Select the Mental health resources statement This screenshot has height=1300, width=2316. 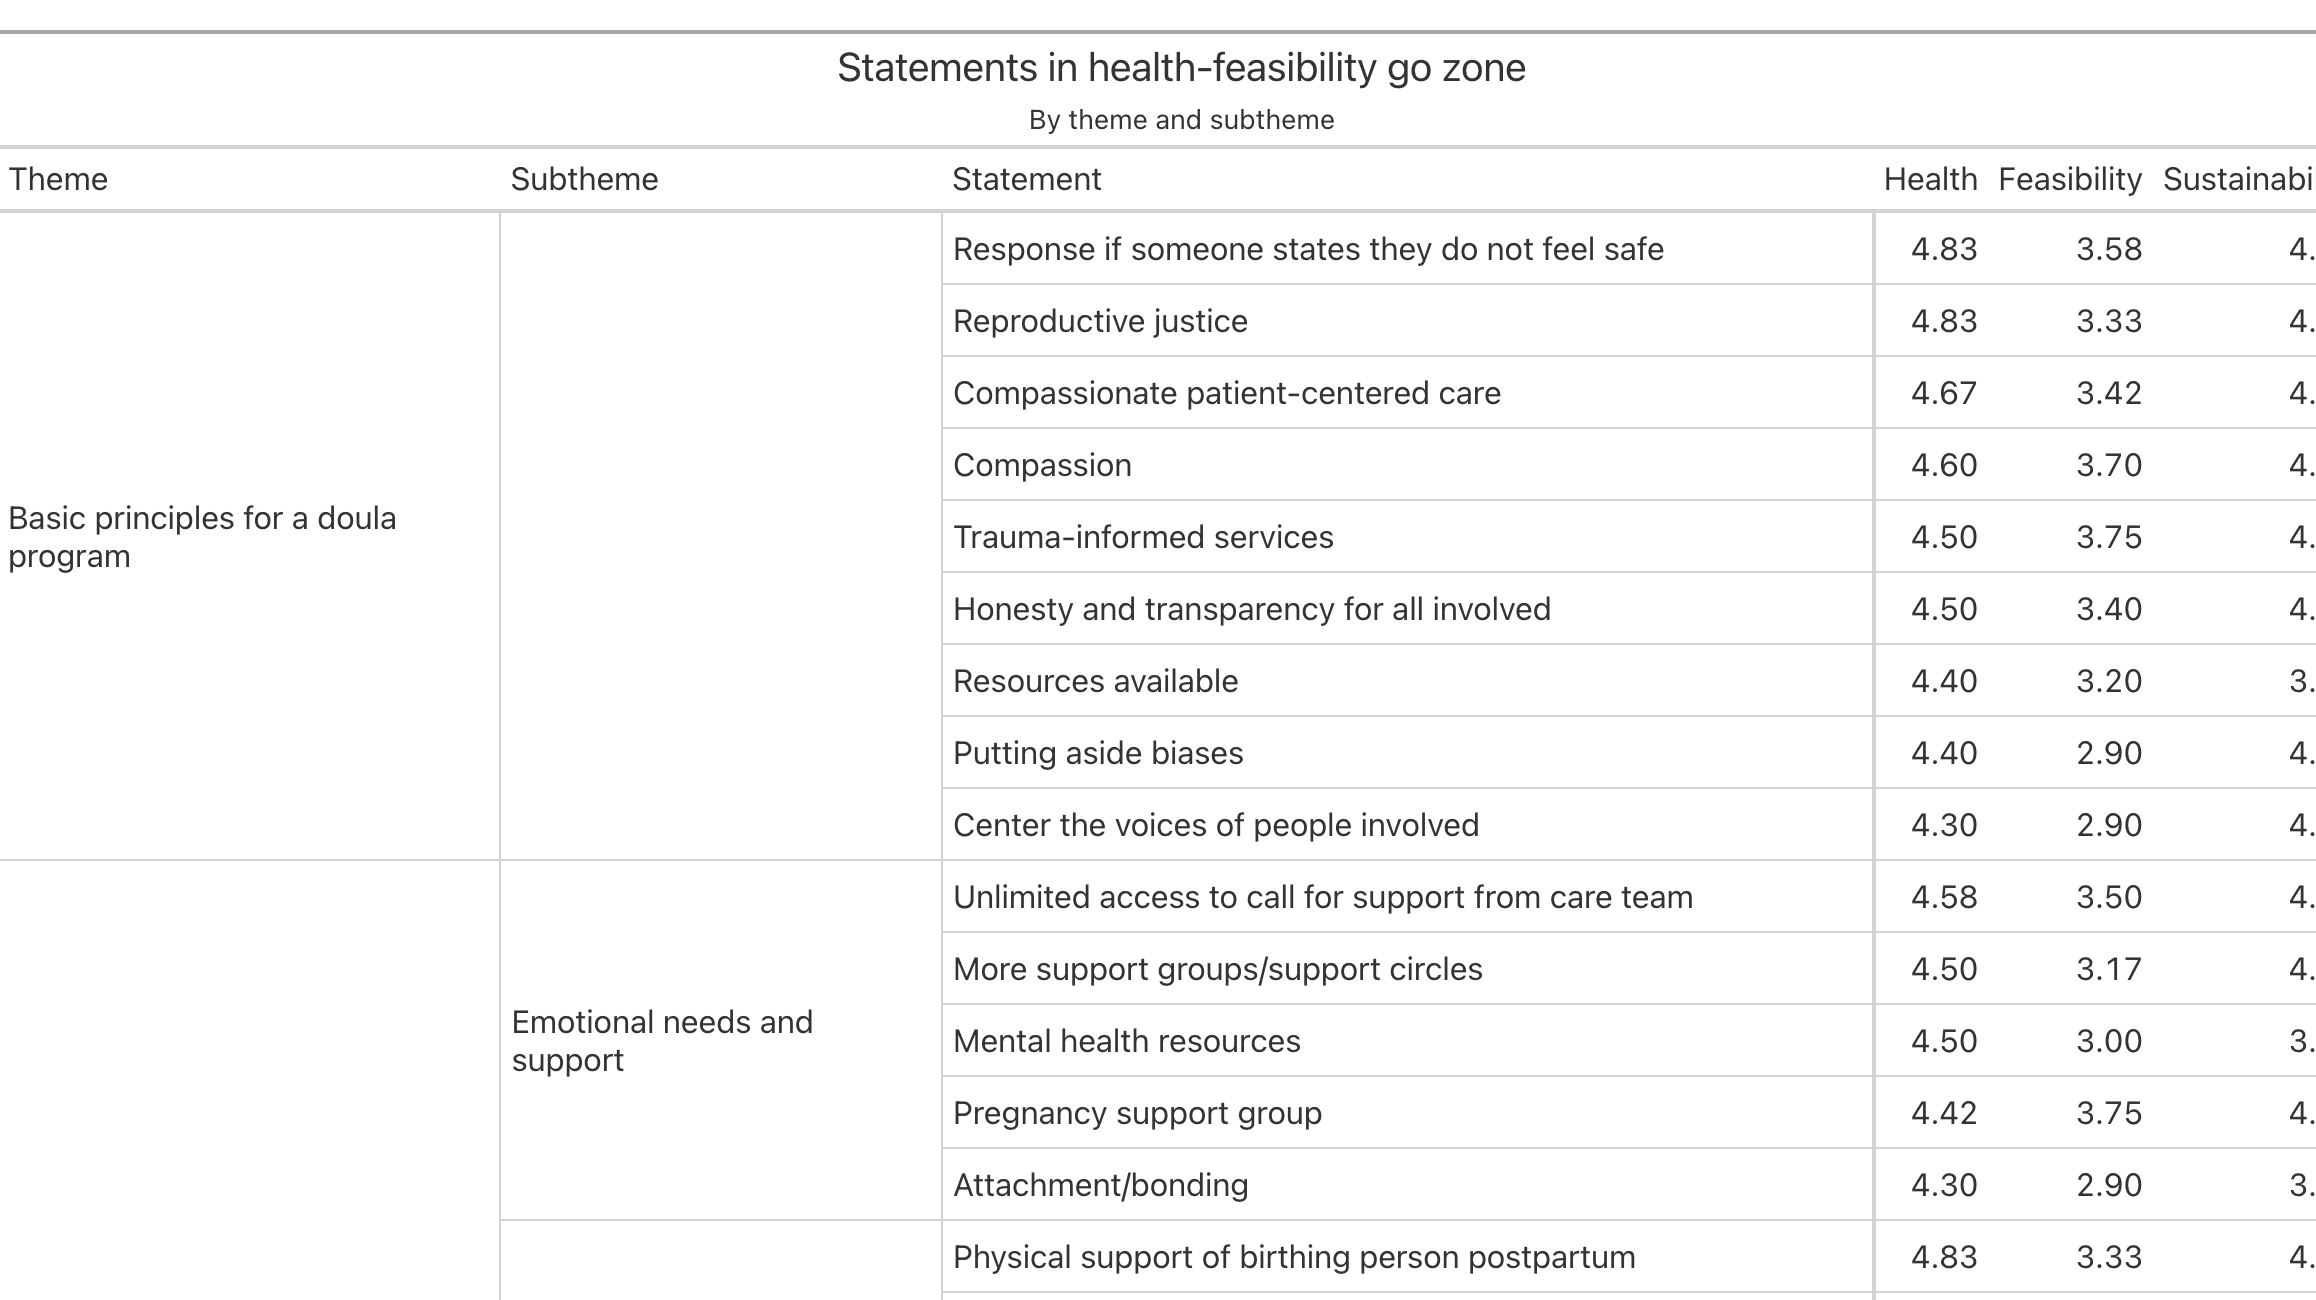coord(1126,1041)
